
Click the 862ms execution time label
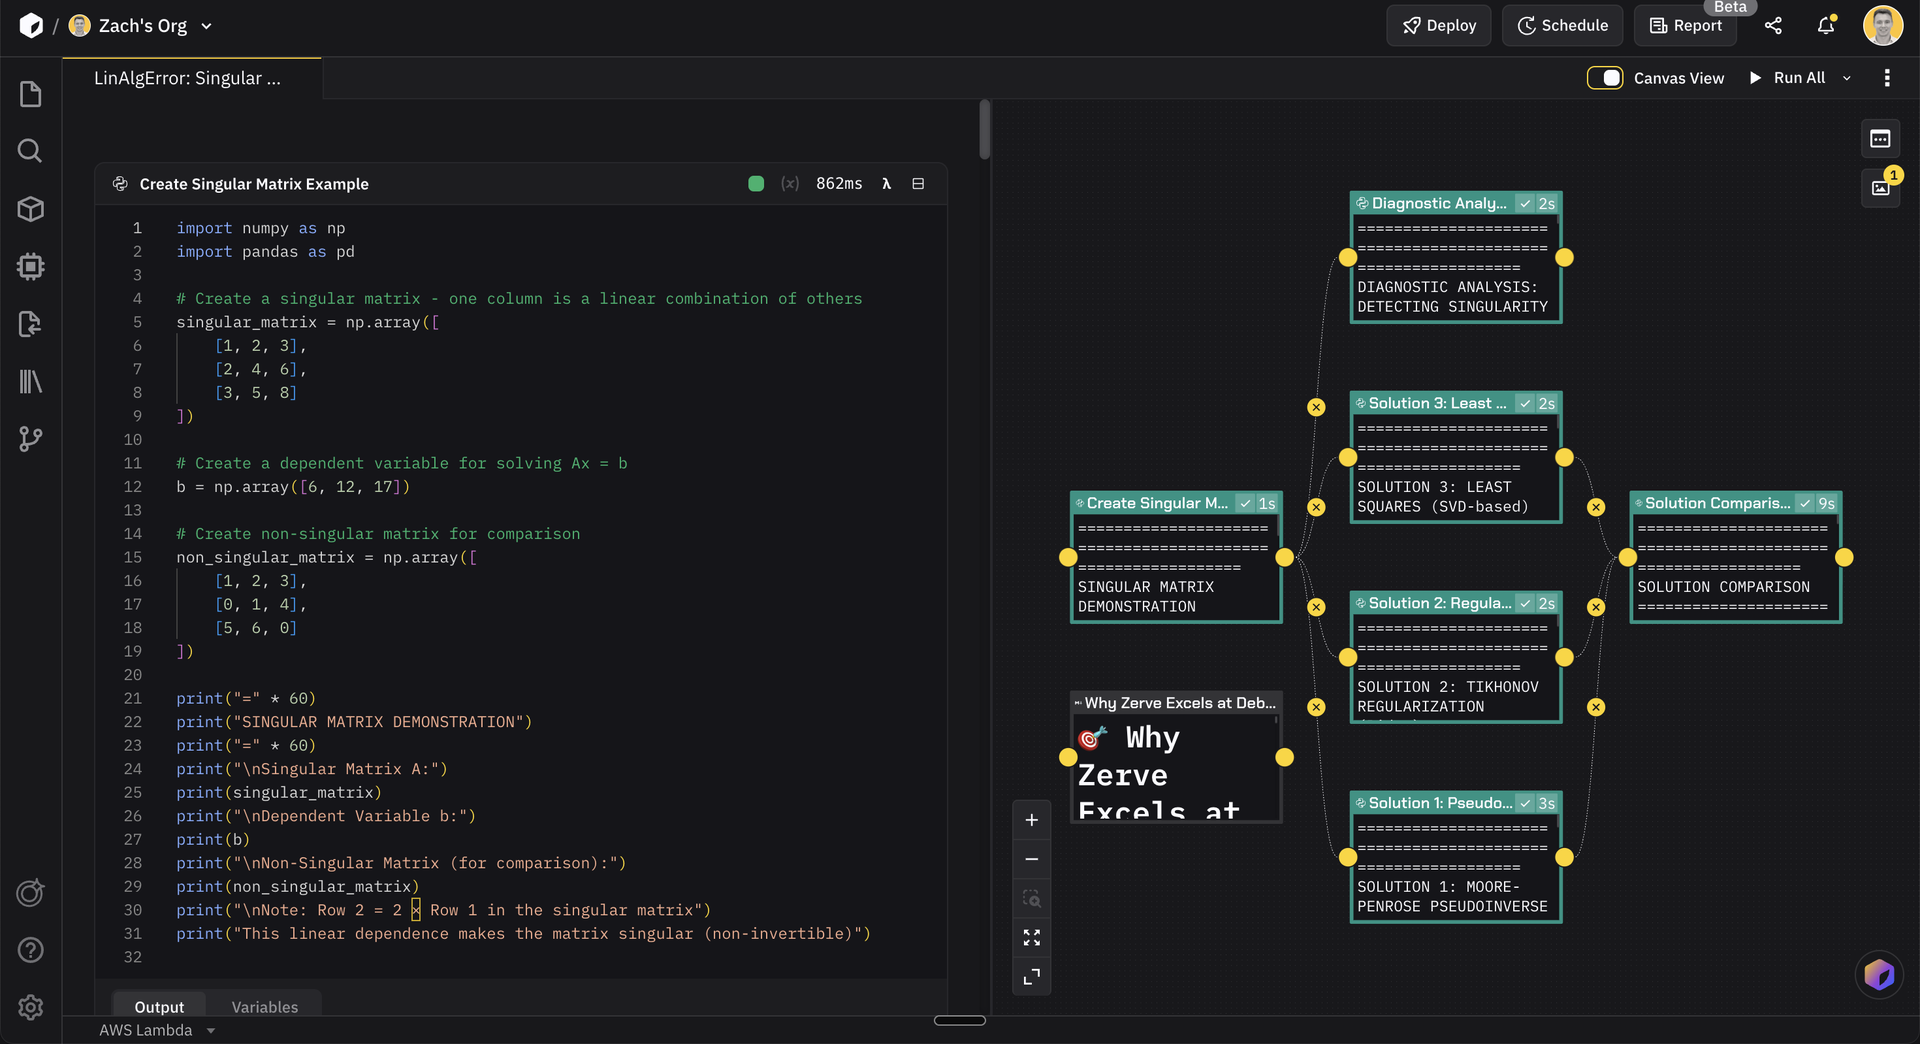coord(839,184)
